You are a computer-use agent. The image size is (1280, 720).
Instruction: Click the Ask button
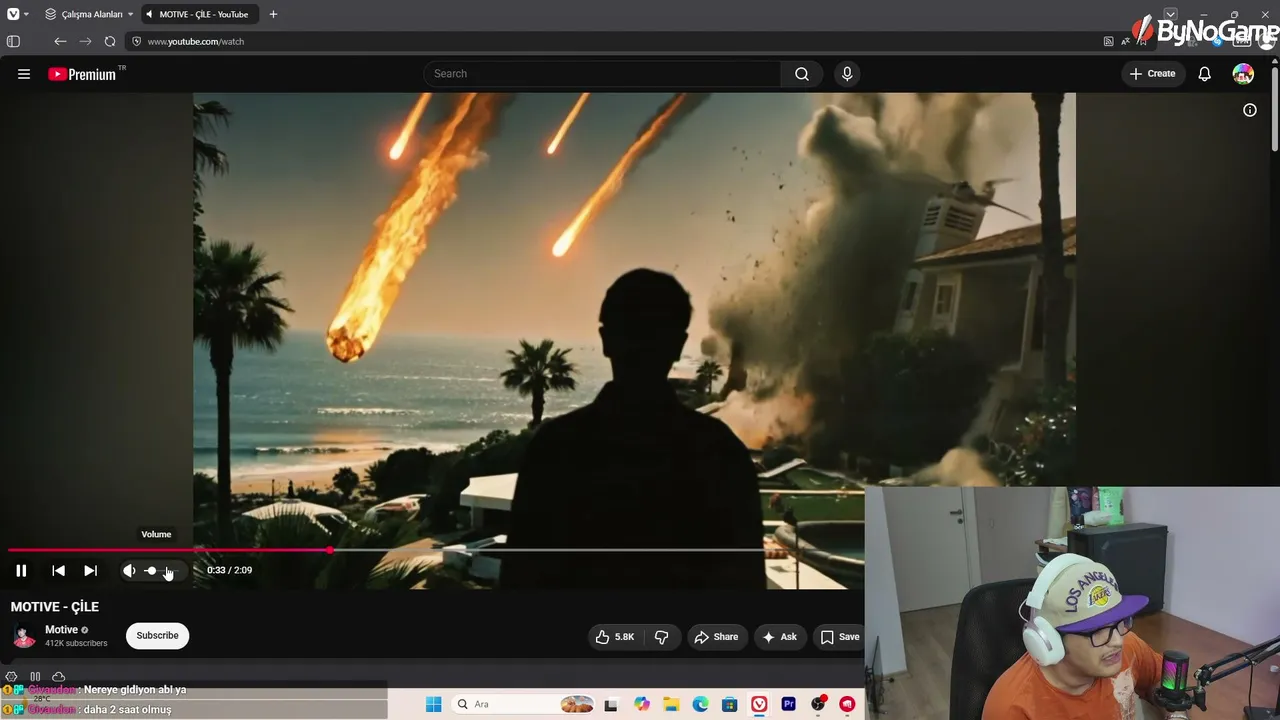pos(779,637)
